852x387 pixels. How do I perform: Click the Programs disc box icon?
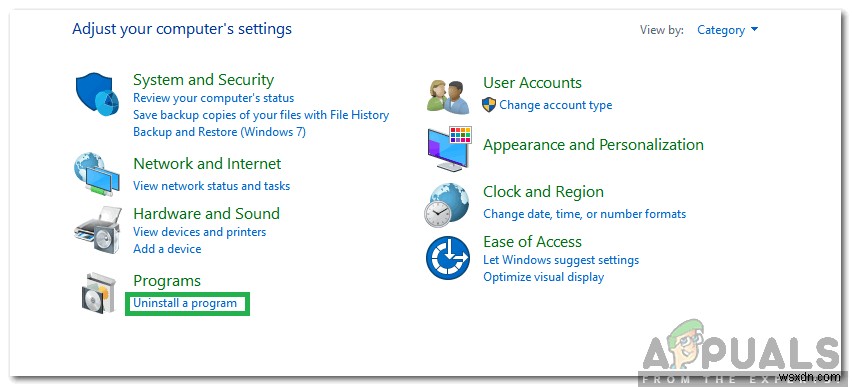[x=98, y=293]
